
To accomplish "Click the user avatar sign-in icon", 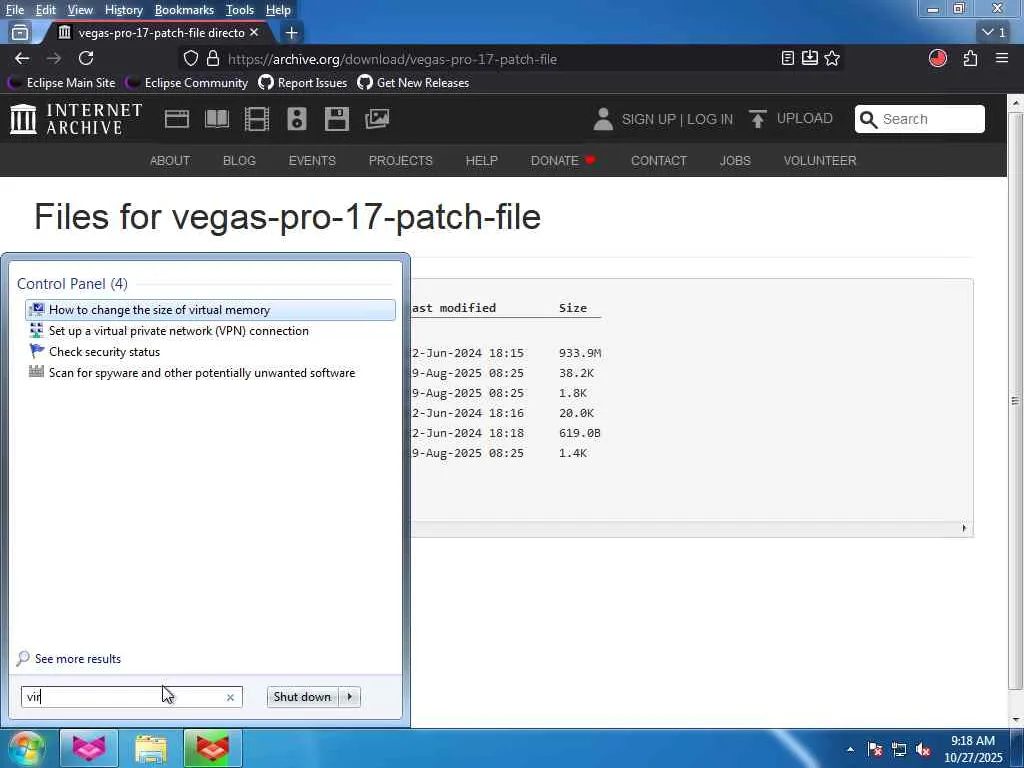I will [603, 119].
